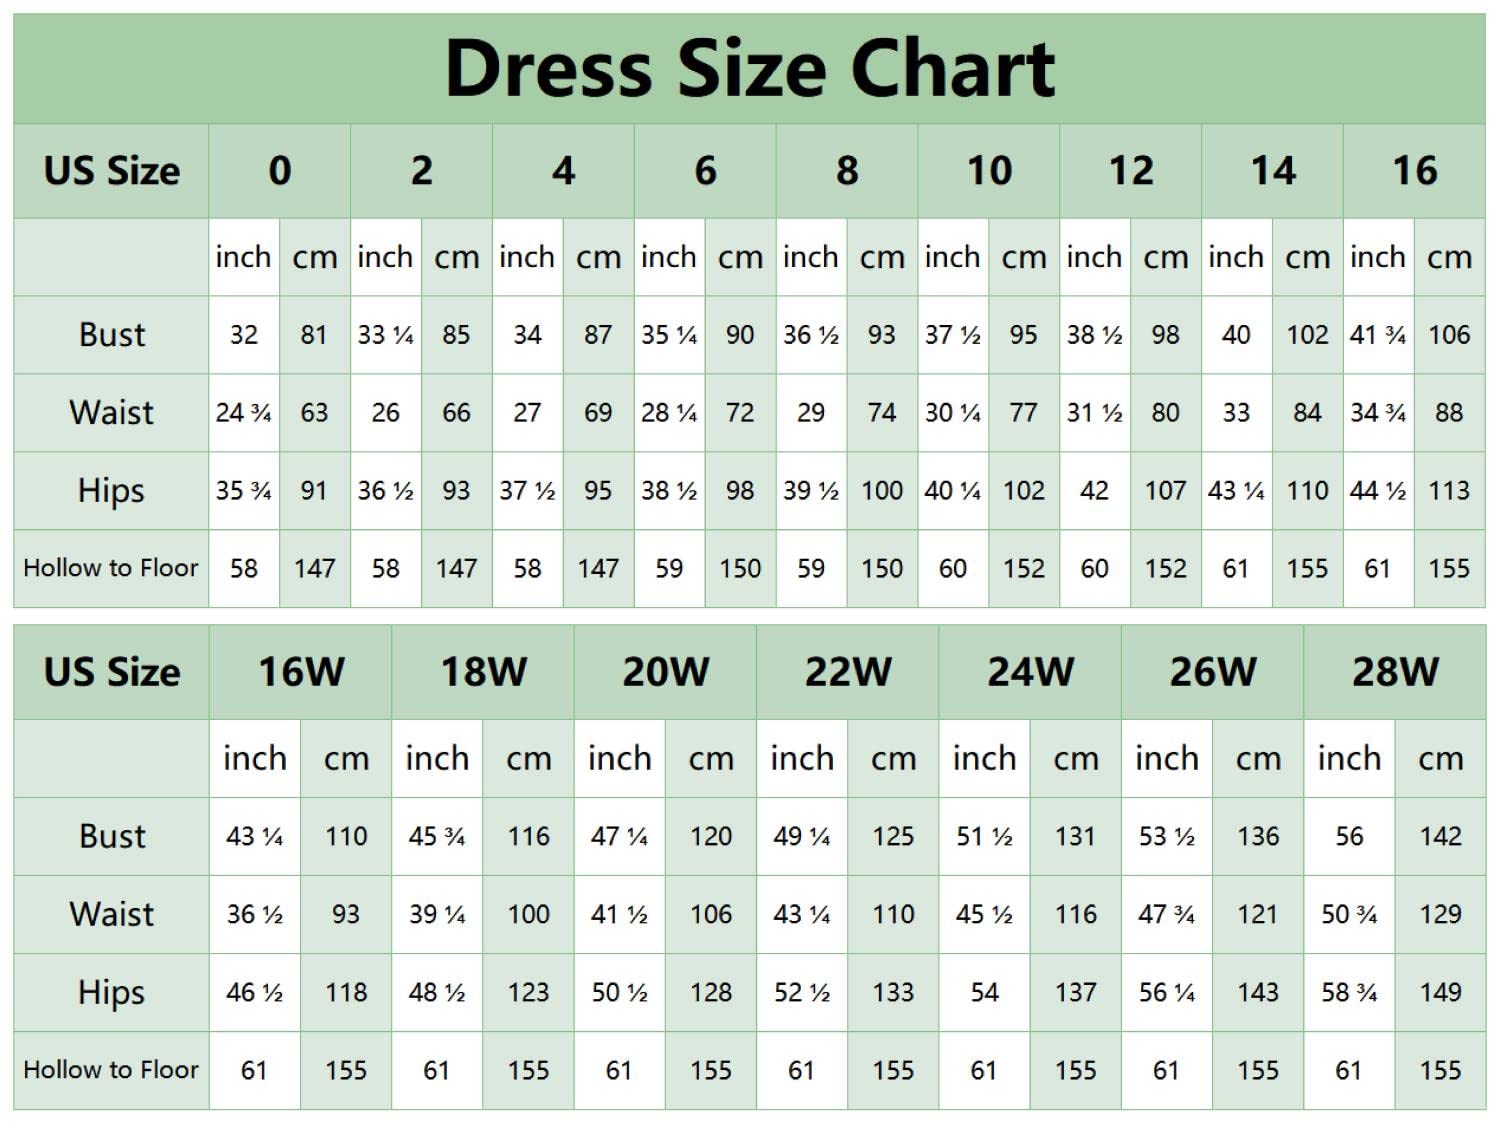Select size 26W waist cm value 121
The width and height of the screenshot is (1500, 1124).
point(1258,914)
